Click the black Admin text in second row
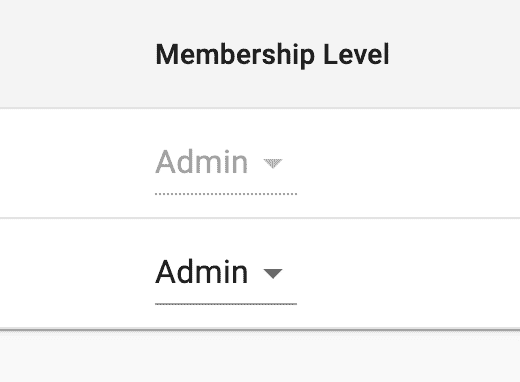The width and height of the screenshot is (520, 382). pos(202,272)
